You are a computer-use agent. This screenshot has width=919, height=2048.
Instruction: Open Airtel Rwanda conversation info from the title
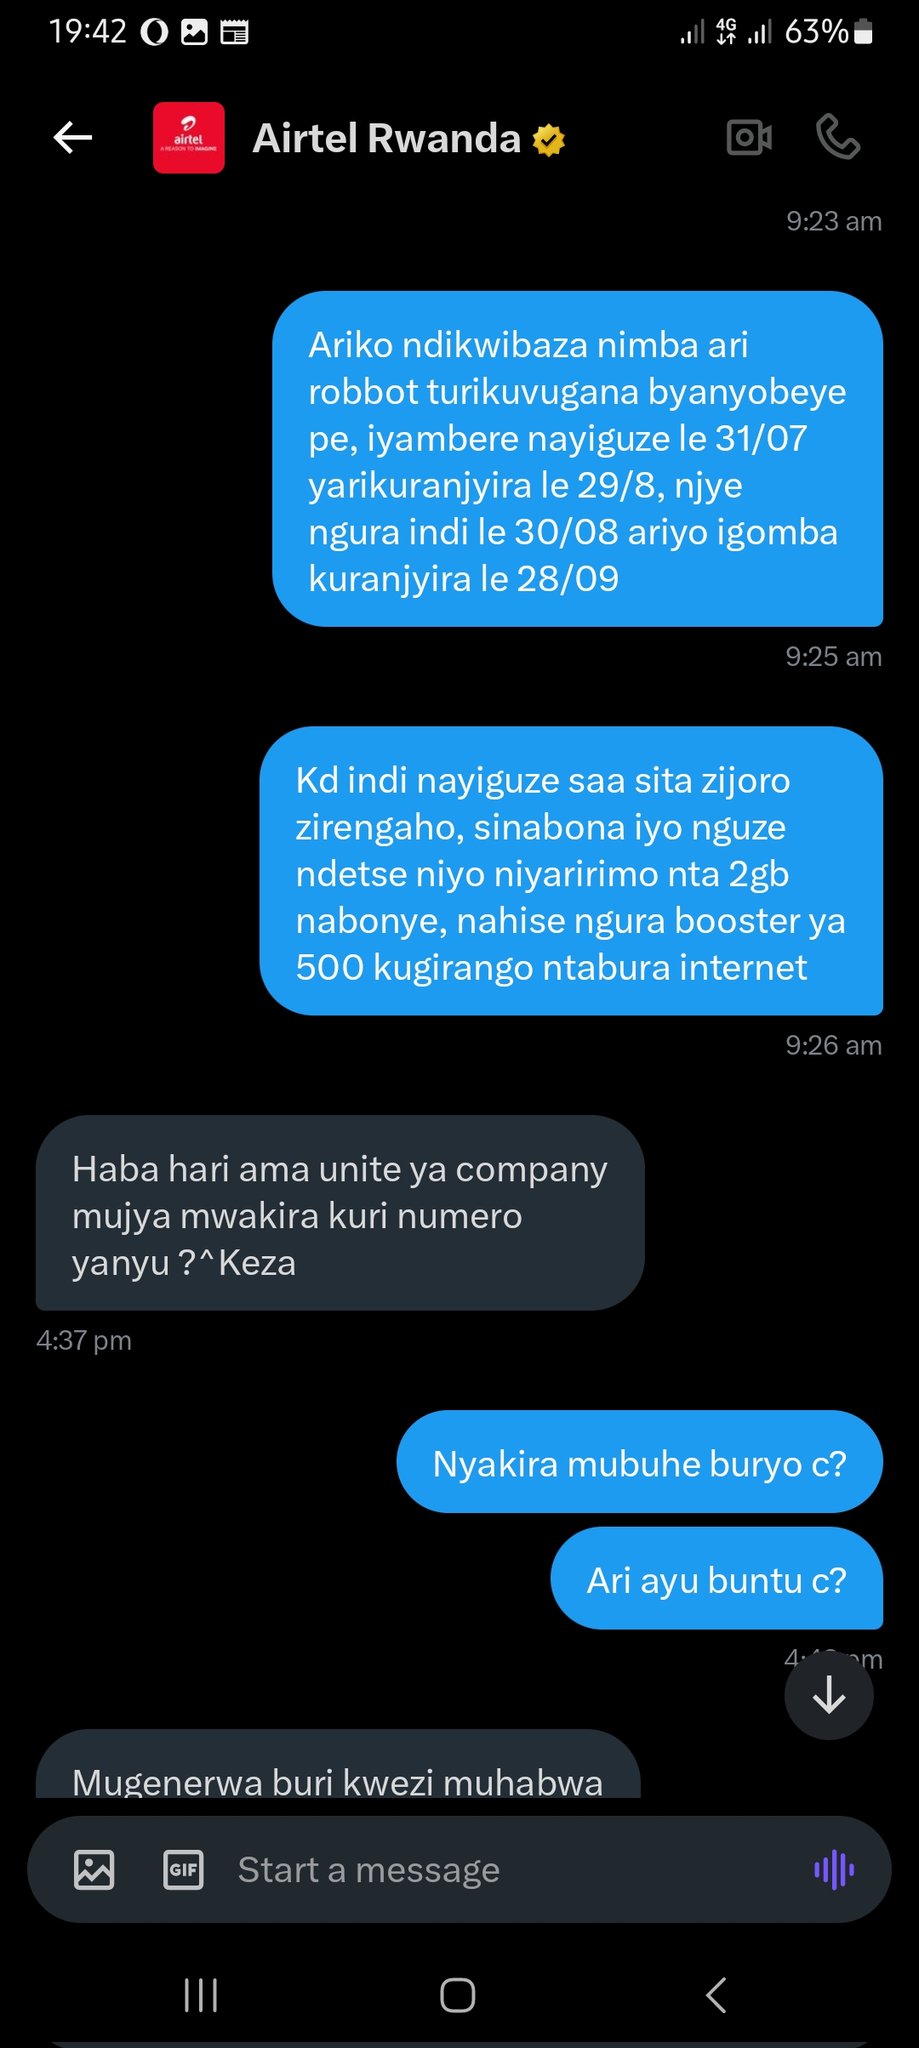387,138
